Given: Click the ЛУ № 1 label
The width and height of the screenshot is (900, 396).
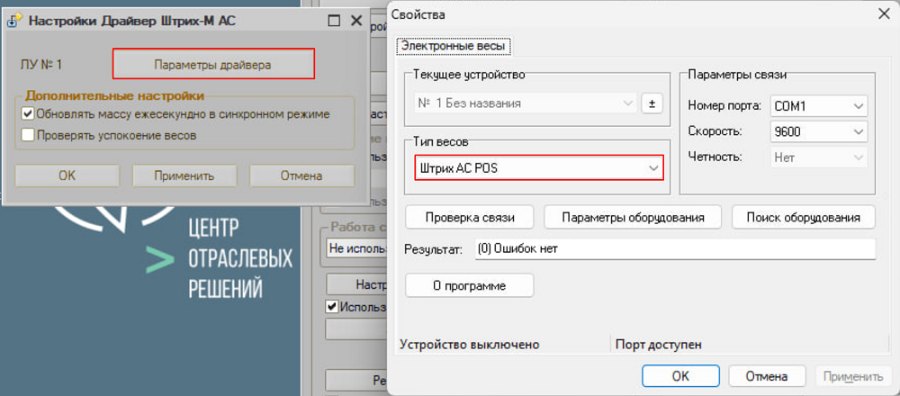Looking at the screenshot, I should coord(41,65).
